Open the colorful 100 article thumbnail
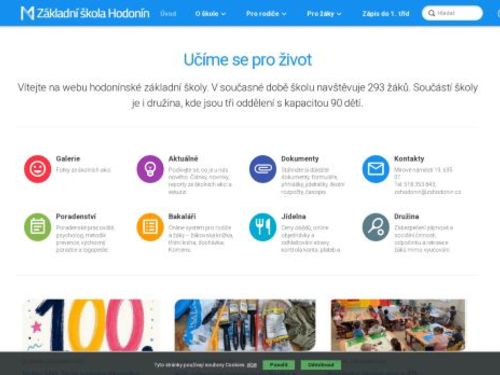500x375 pixels. click(x=91, y=325)
